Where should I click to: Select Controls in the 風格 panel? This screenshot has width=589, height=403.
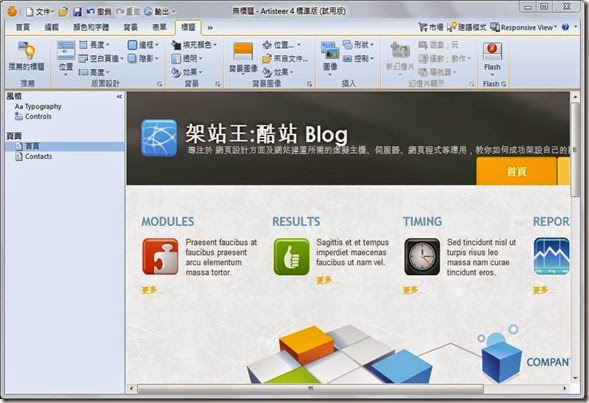point(33,116)
